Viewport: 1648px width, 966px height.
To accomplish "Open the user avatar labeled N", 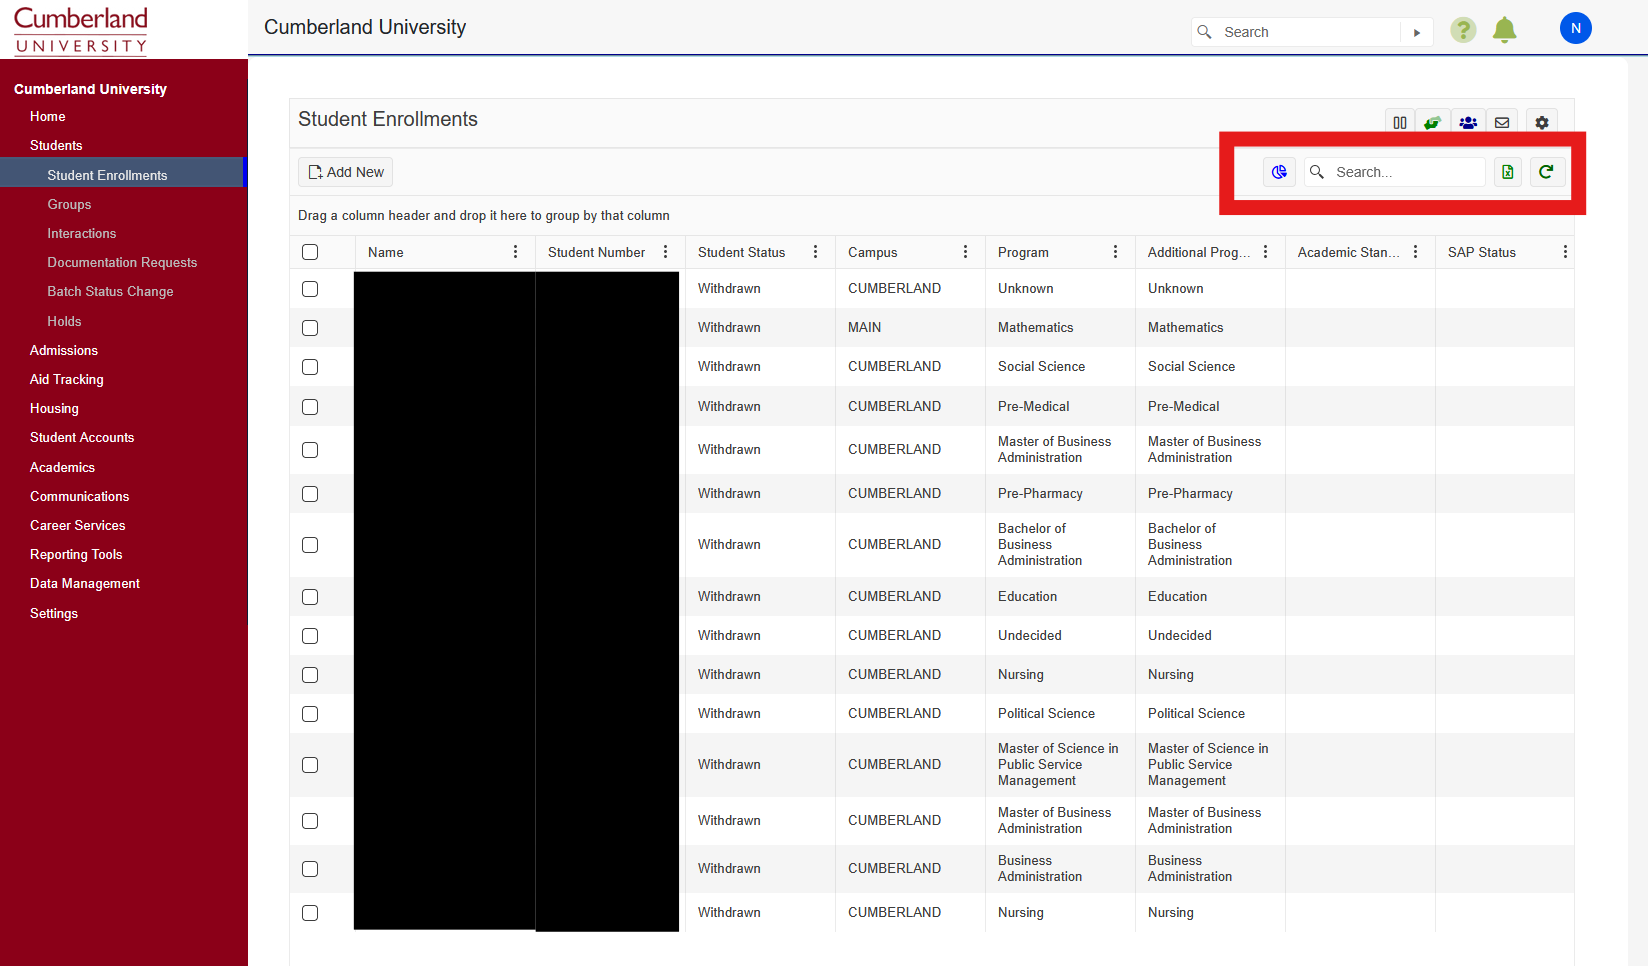I will pyautogui.click(x=1576, y=28).
